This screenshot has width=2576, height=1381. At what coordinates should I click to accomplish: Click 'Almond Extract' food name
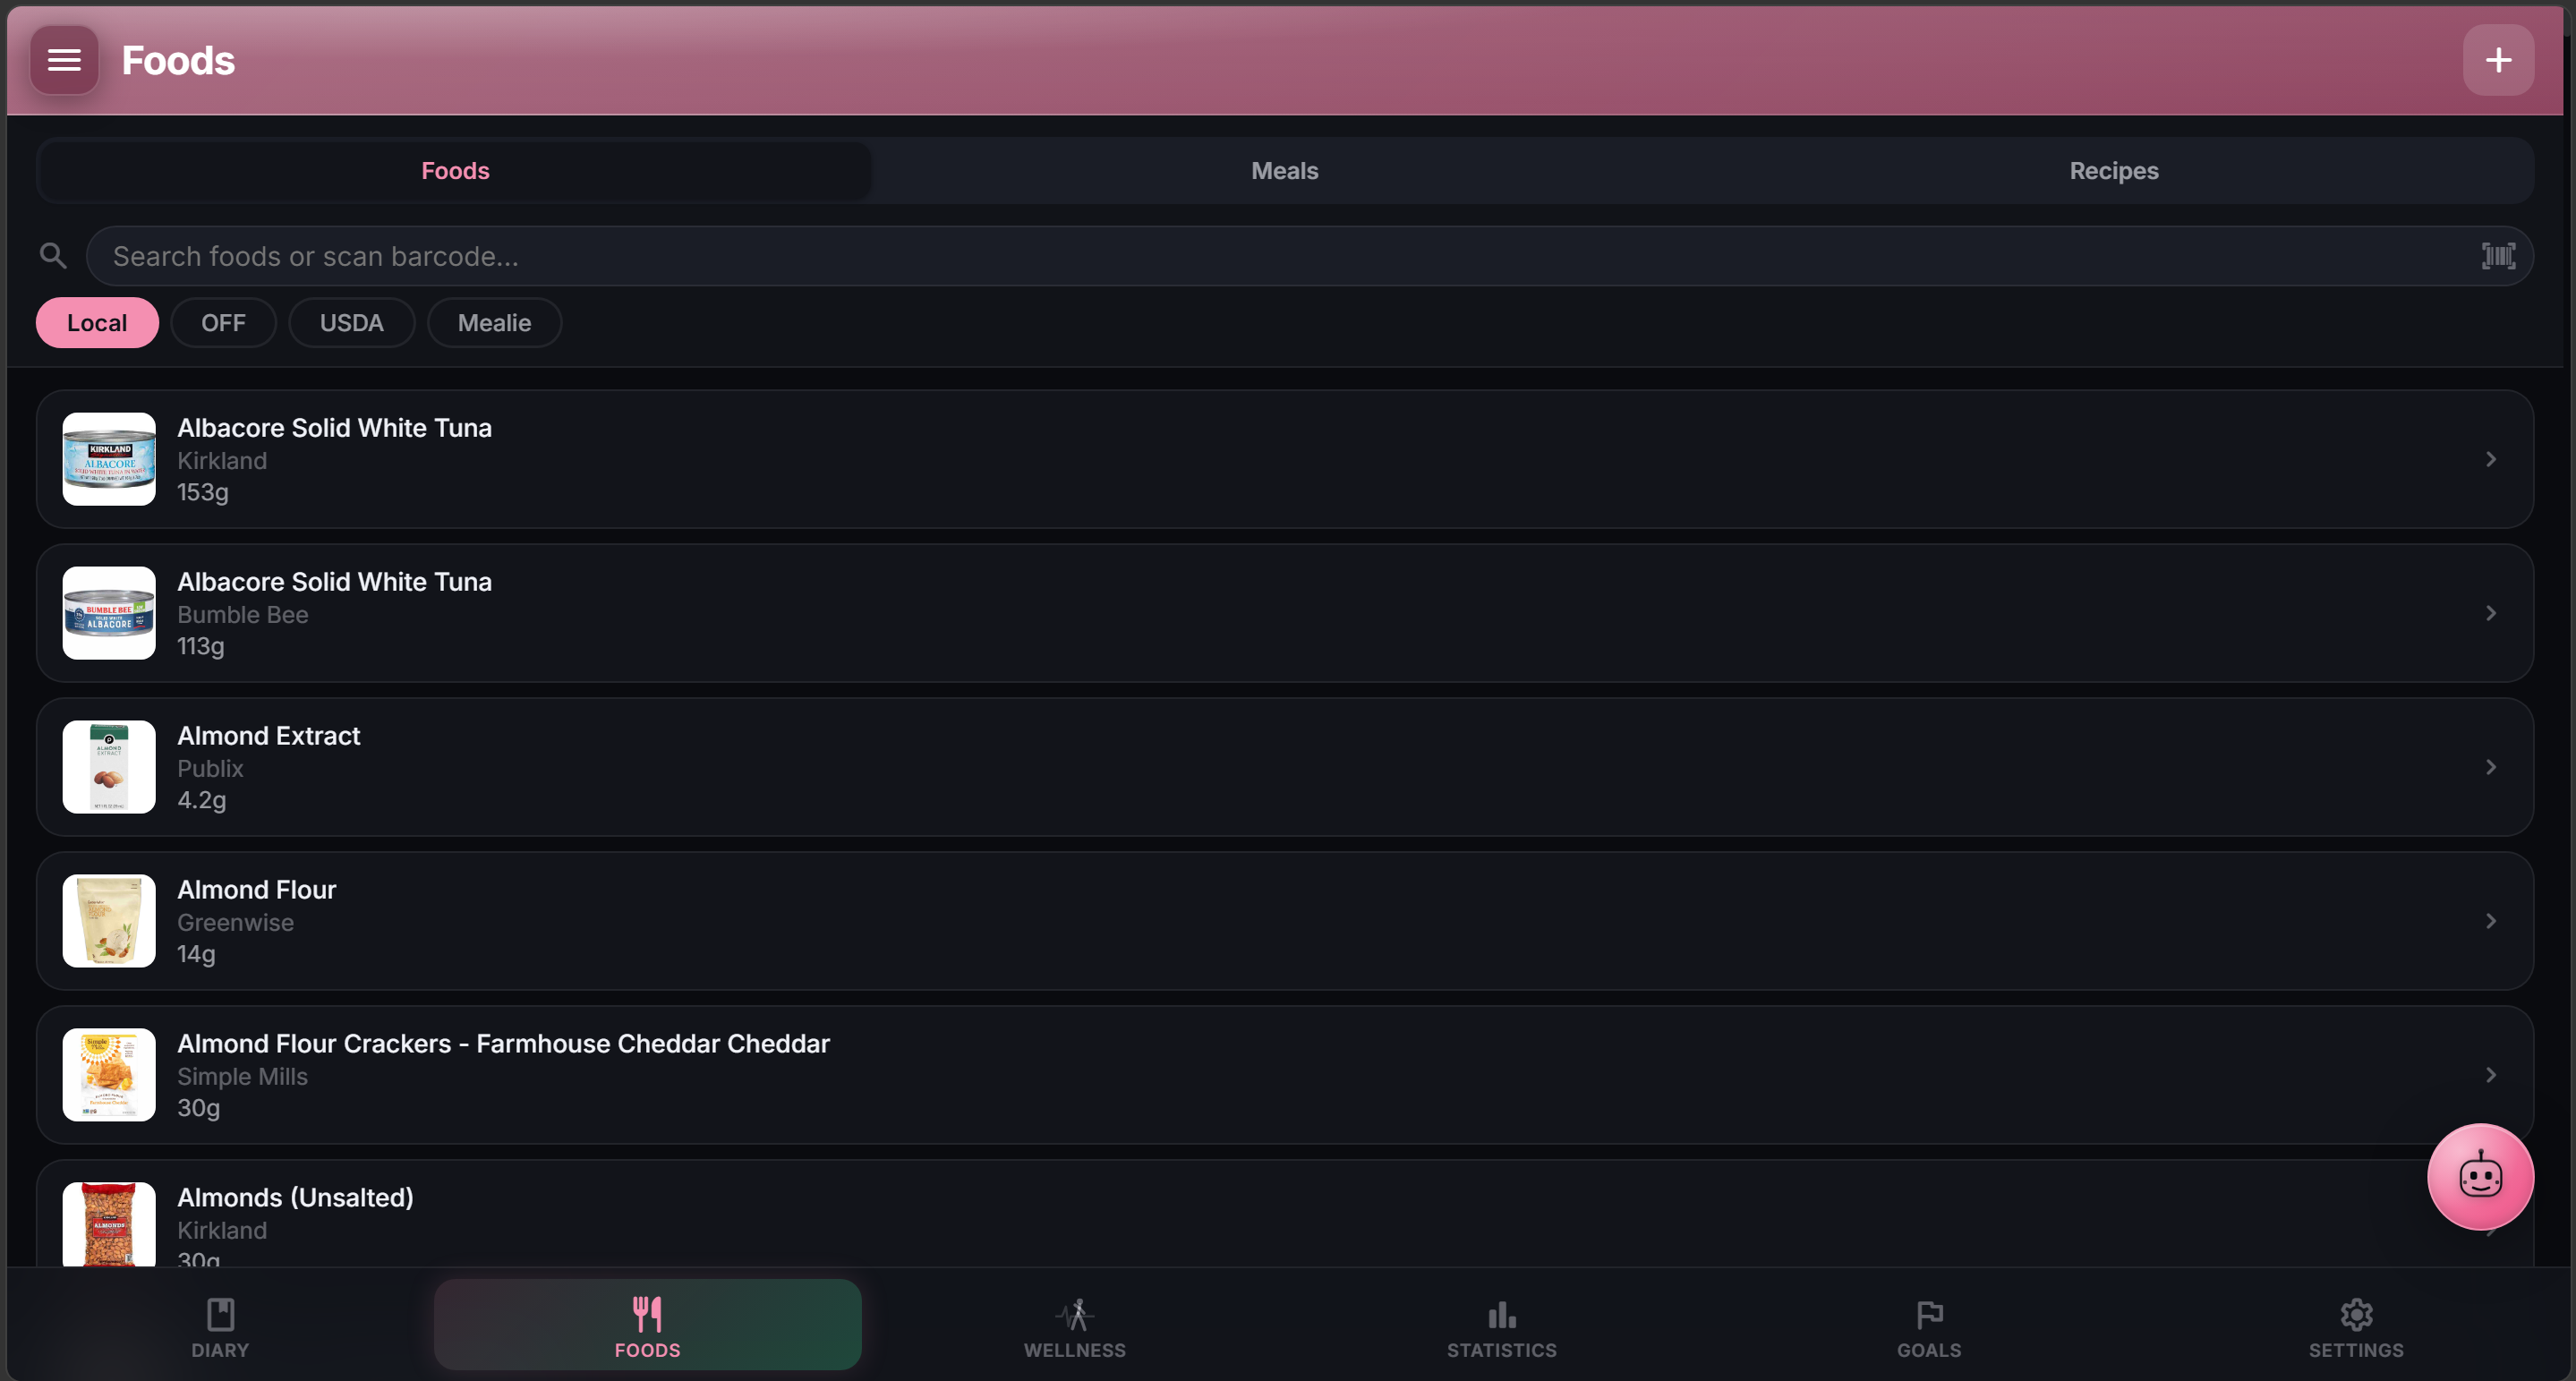pyautogui.click(x=269, y=736)
